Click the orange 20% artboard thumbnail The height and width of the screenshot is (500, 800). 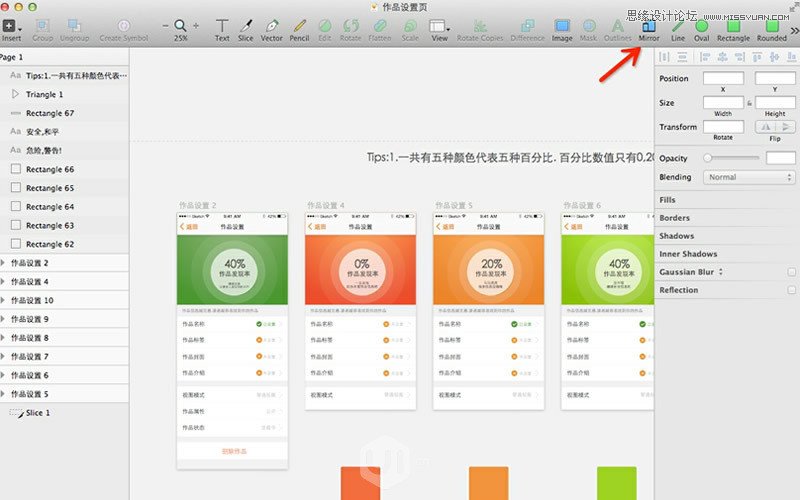tap(488, 311)
